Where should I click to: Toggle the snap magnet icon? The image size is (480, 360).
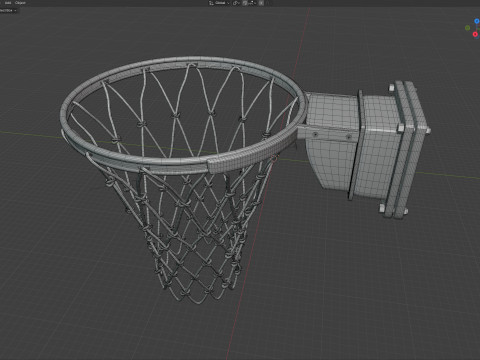point(245,3)
